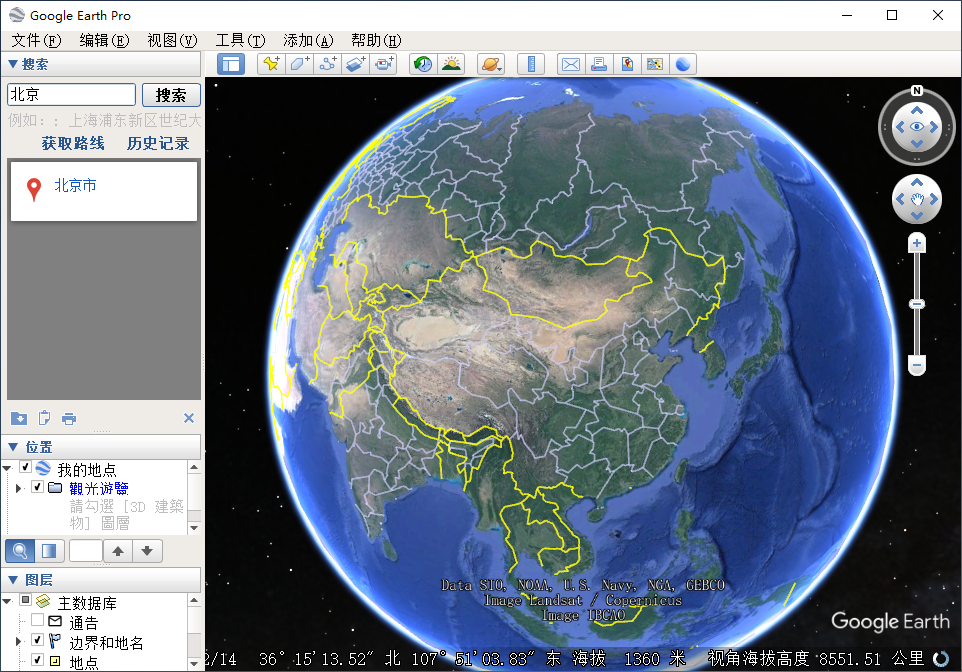
Task: Open the 帮助(H) menu
Action: click(376, 41)
